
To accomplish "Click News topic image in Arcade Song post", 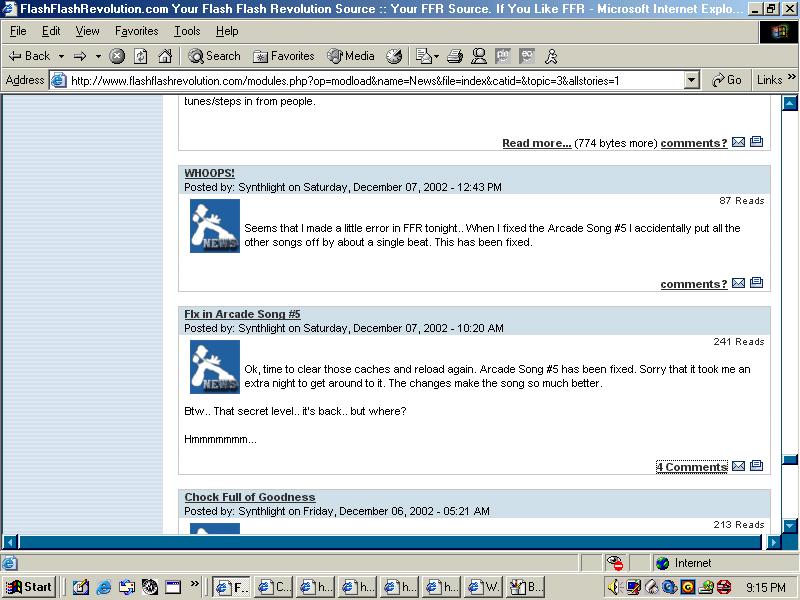I will point(215,367).
